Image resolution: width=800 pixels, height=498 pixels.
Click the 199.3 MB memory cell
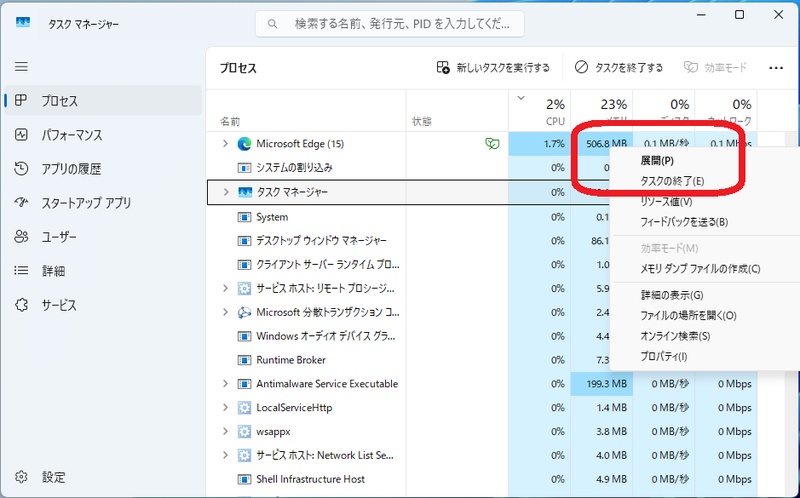(x=602, y=384)
